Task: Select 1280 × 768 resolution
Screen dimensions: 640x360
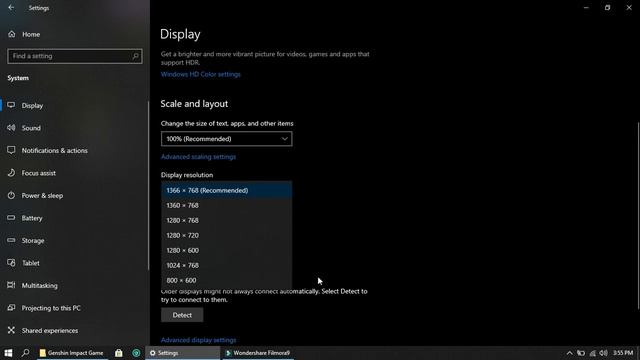Action: [x=227, y=220]
